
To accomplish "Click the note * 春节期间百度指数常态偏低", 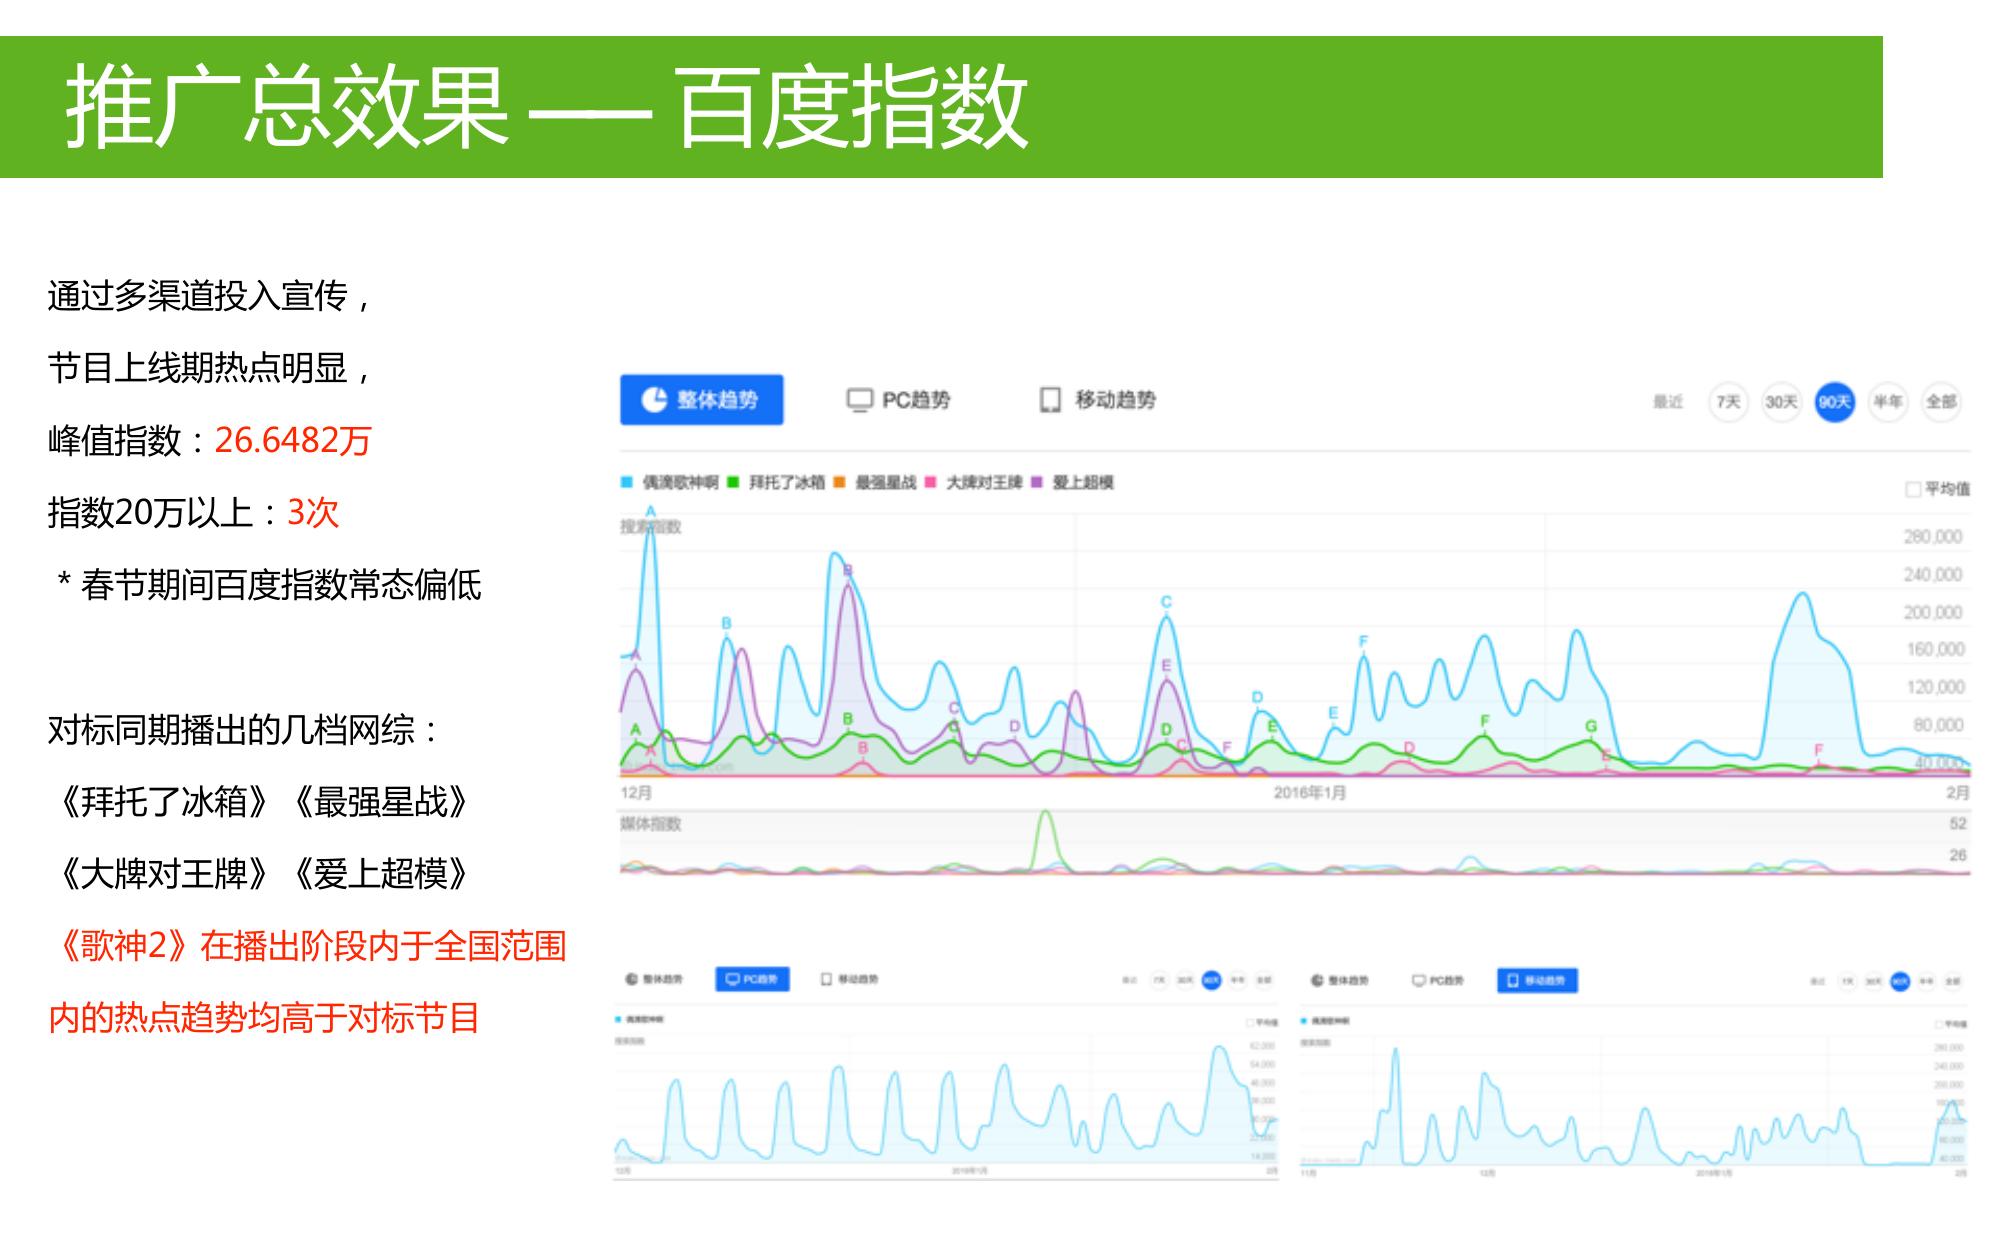I will pos(269,585).
